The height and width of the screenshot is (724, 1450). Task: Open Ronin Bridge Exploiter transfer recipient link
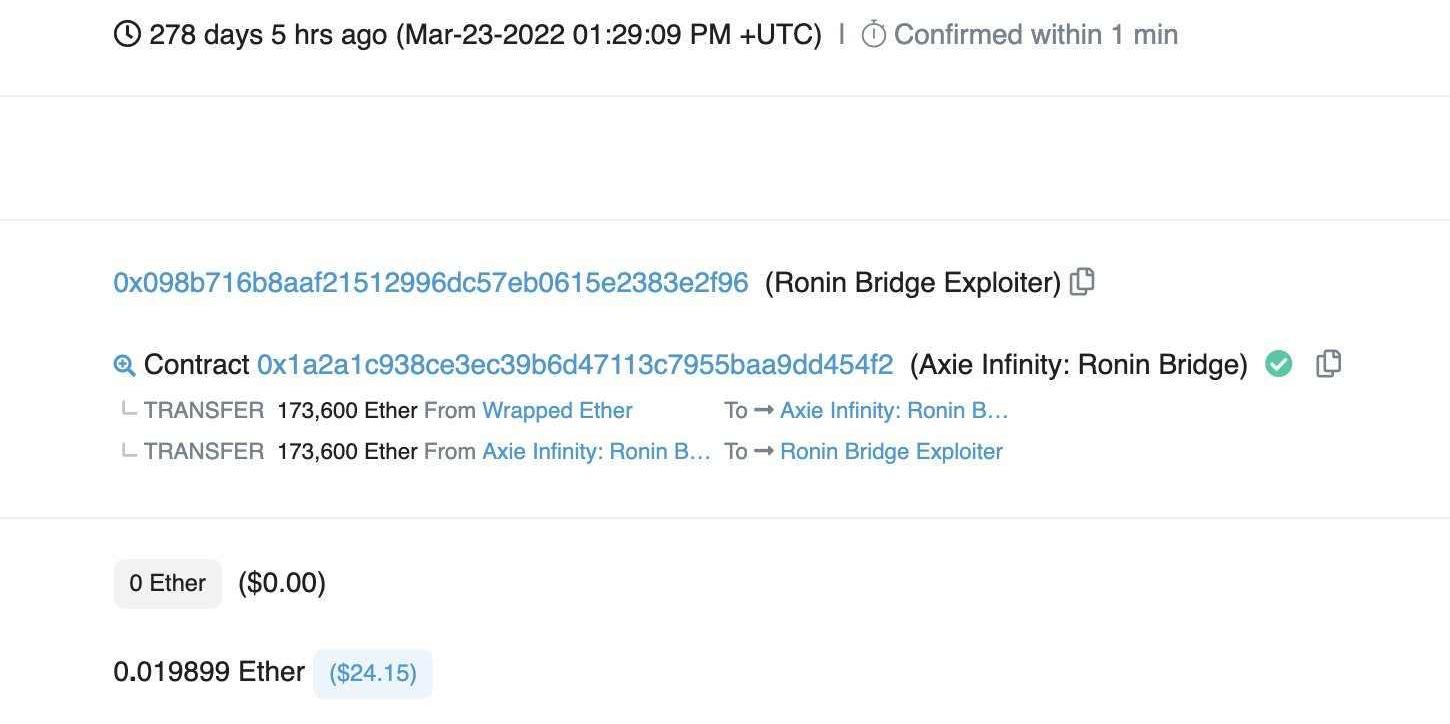tap(891, 452)
